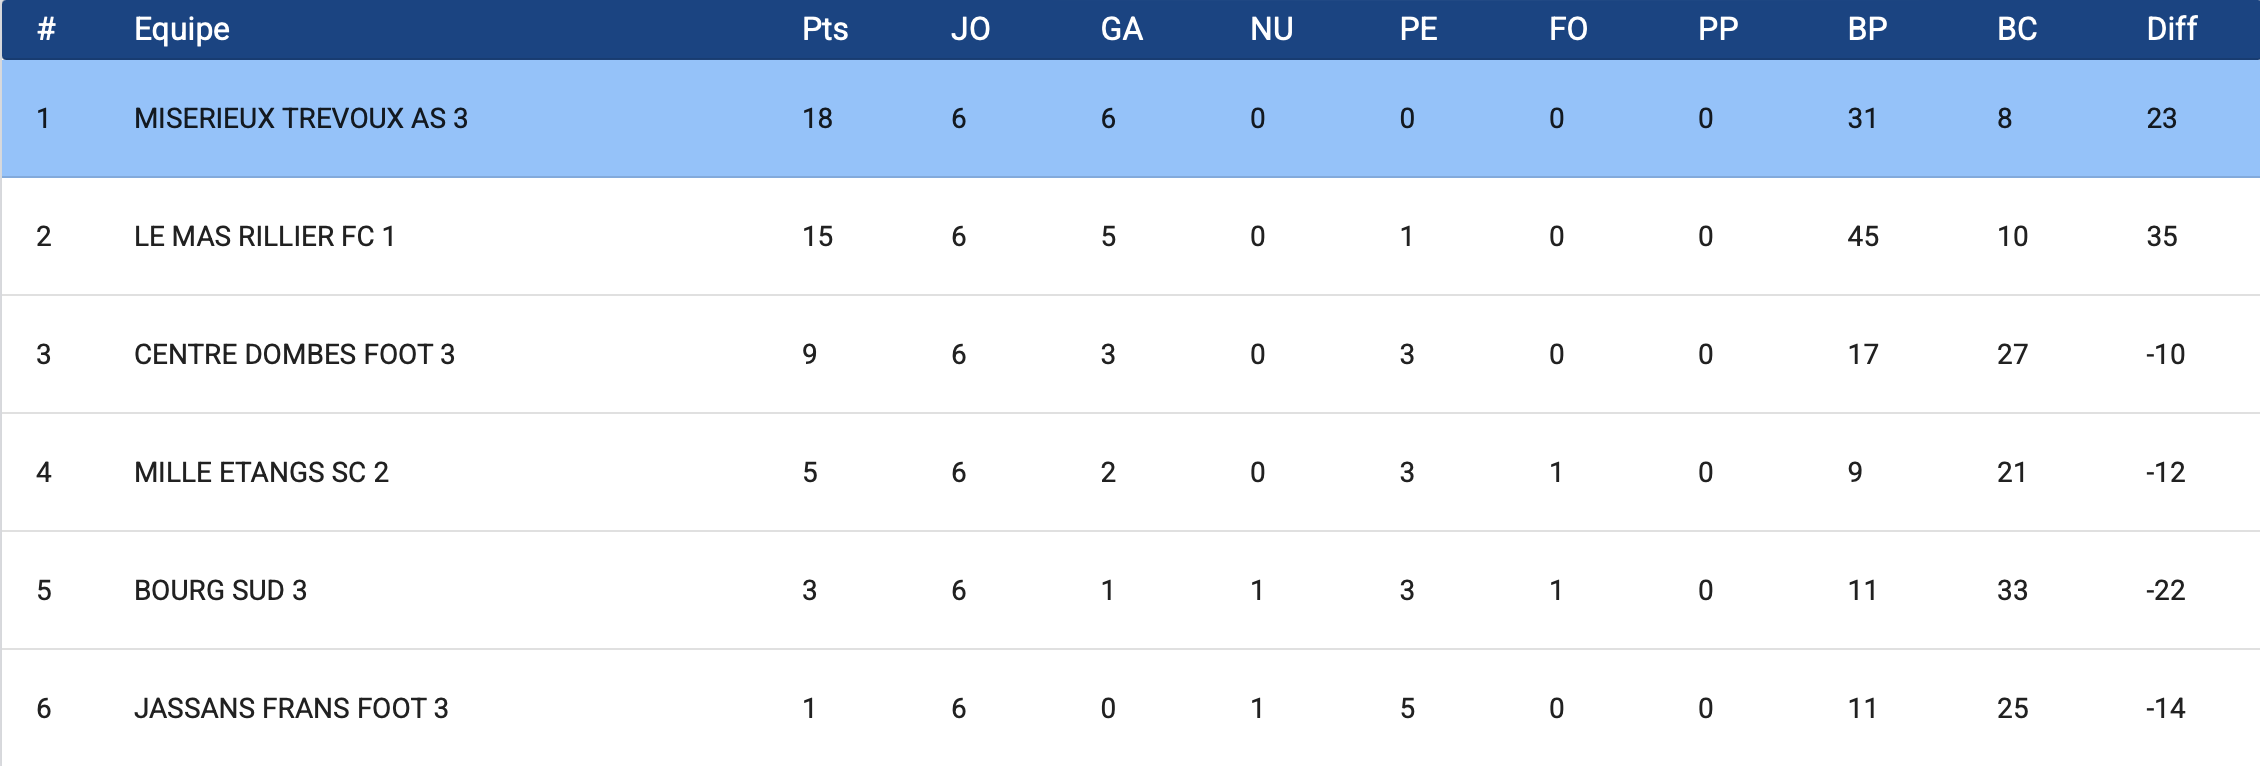Select the PE column header
The height and width of the screenshot is (766, 2260).
[1418, 29]
